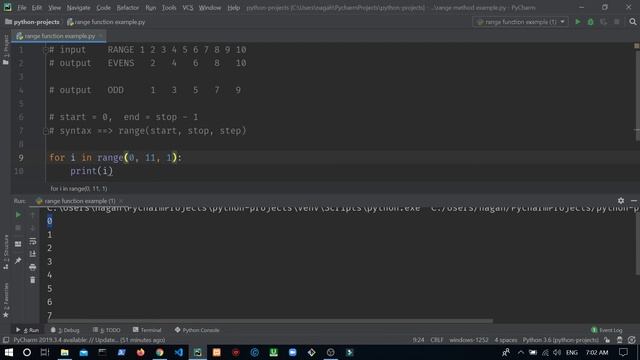Viewport: 640px width, 360px height.
Task: Close the Run panel 'range function example (1)' tab
Action: pos(121,201)
